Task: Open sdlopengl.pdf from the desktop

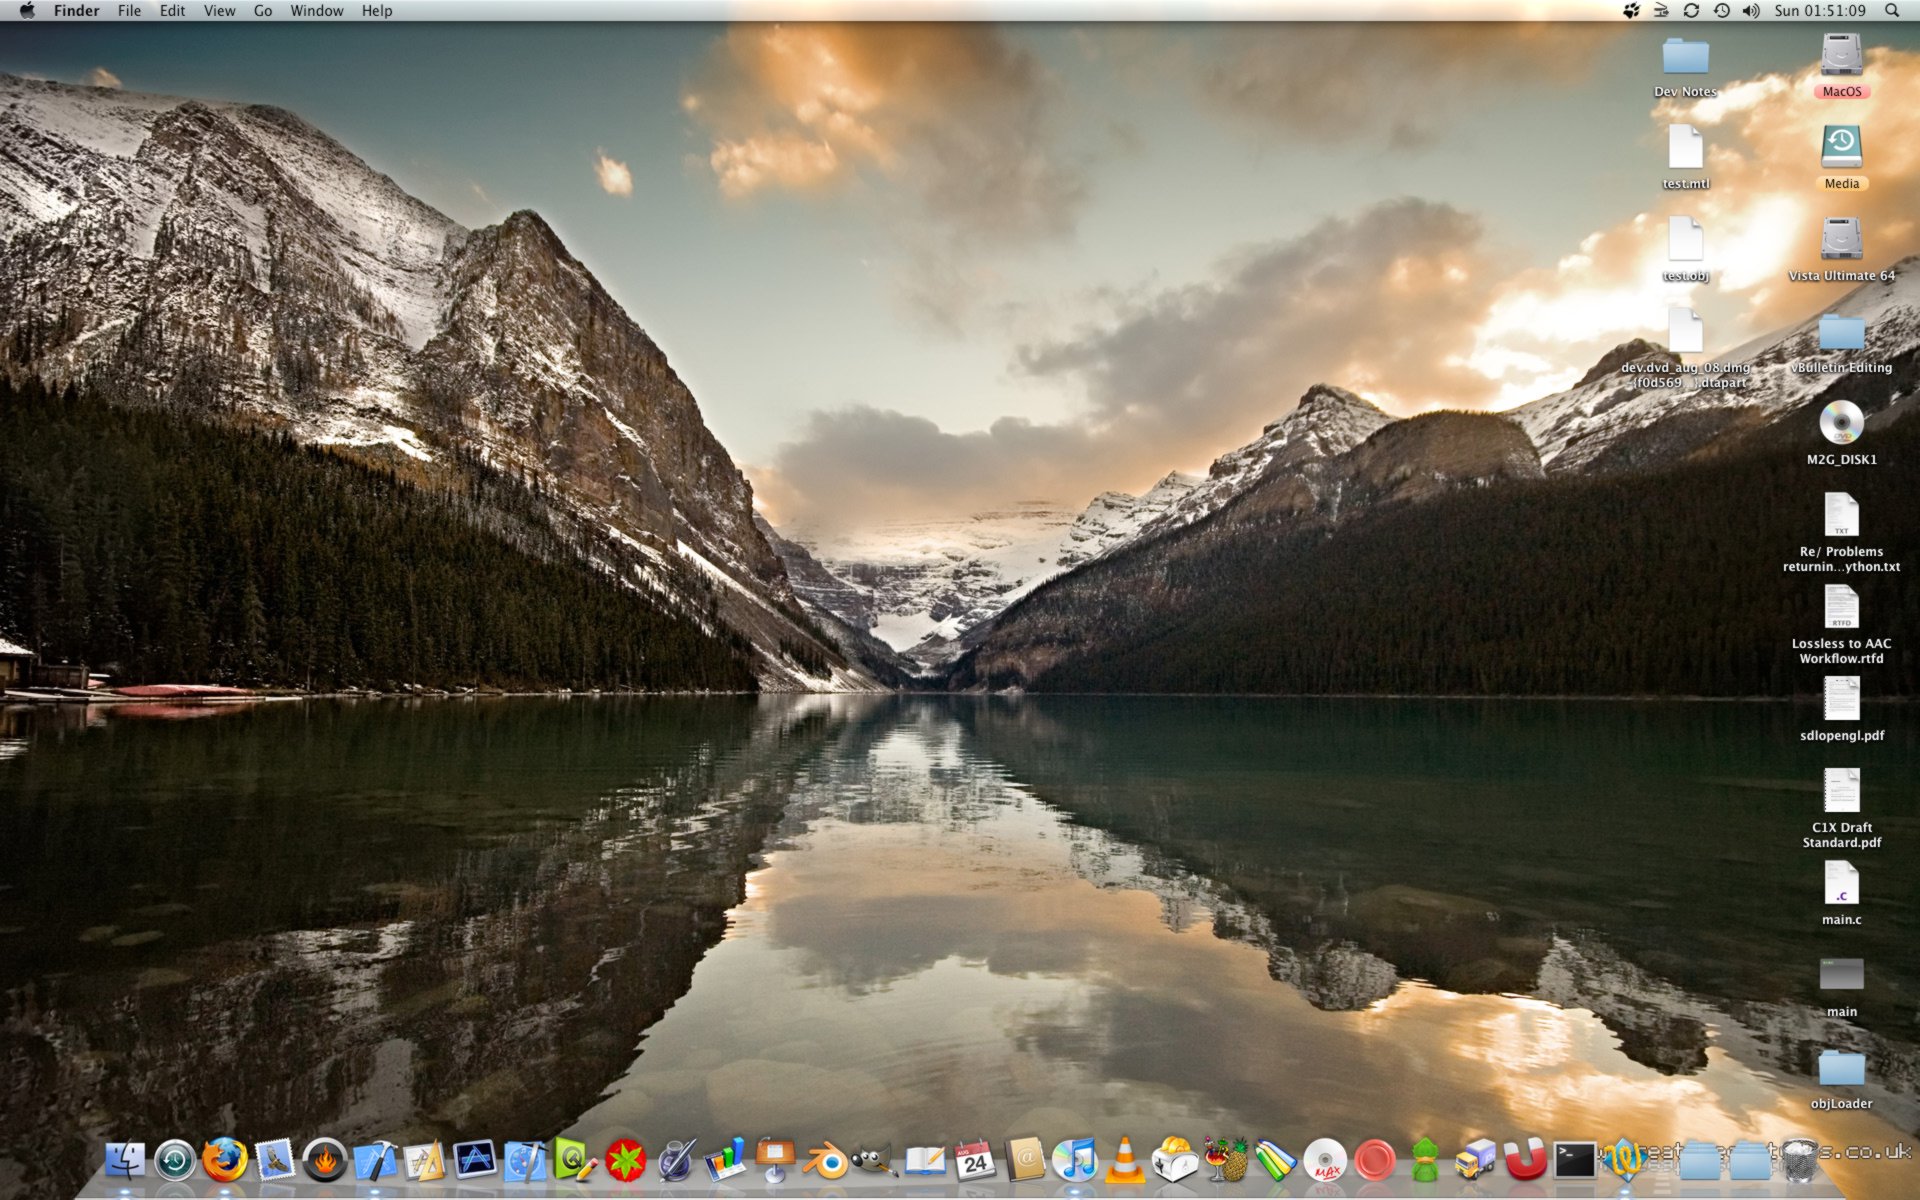Action: (1840, 700)
